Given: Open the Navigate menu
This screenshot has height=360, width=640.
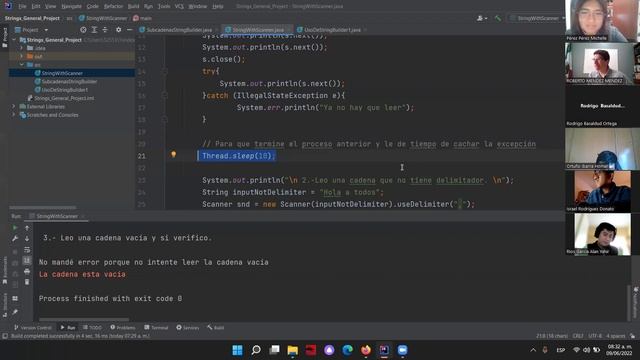Looking at the screenshot, I should point(71,7).
